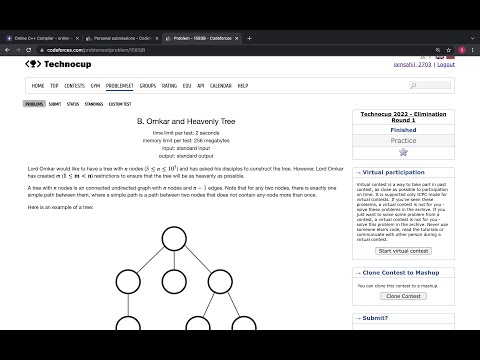
Task: Click the problem title B. Omkar and Heavenly Tree
Action: pos(186,121)
